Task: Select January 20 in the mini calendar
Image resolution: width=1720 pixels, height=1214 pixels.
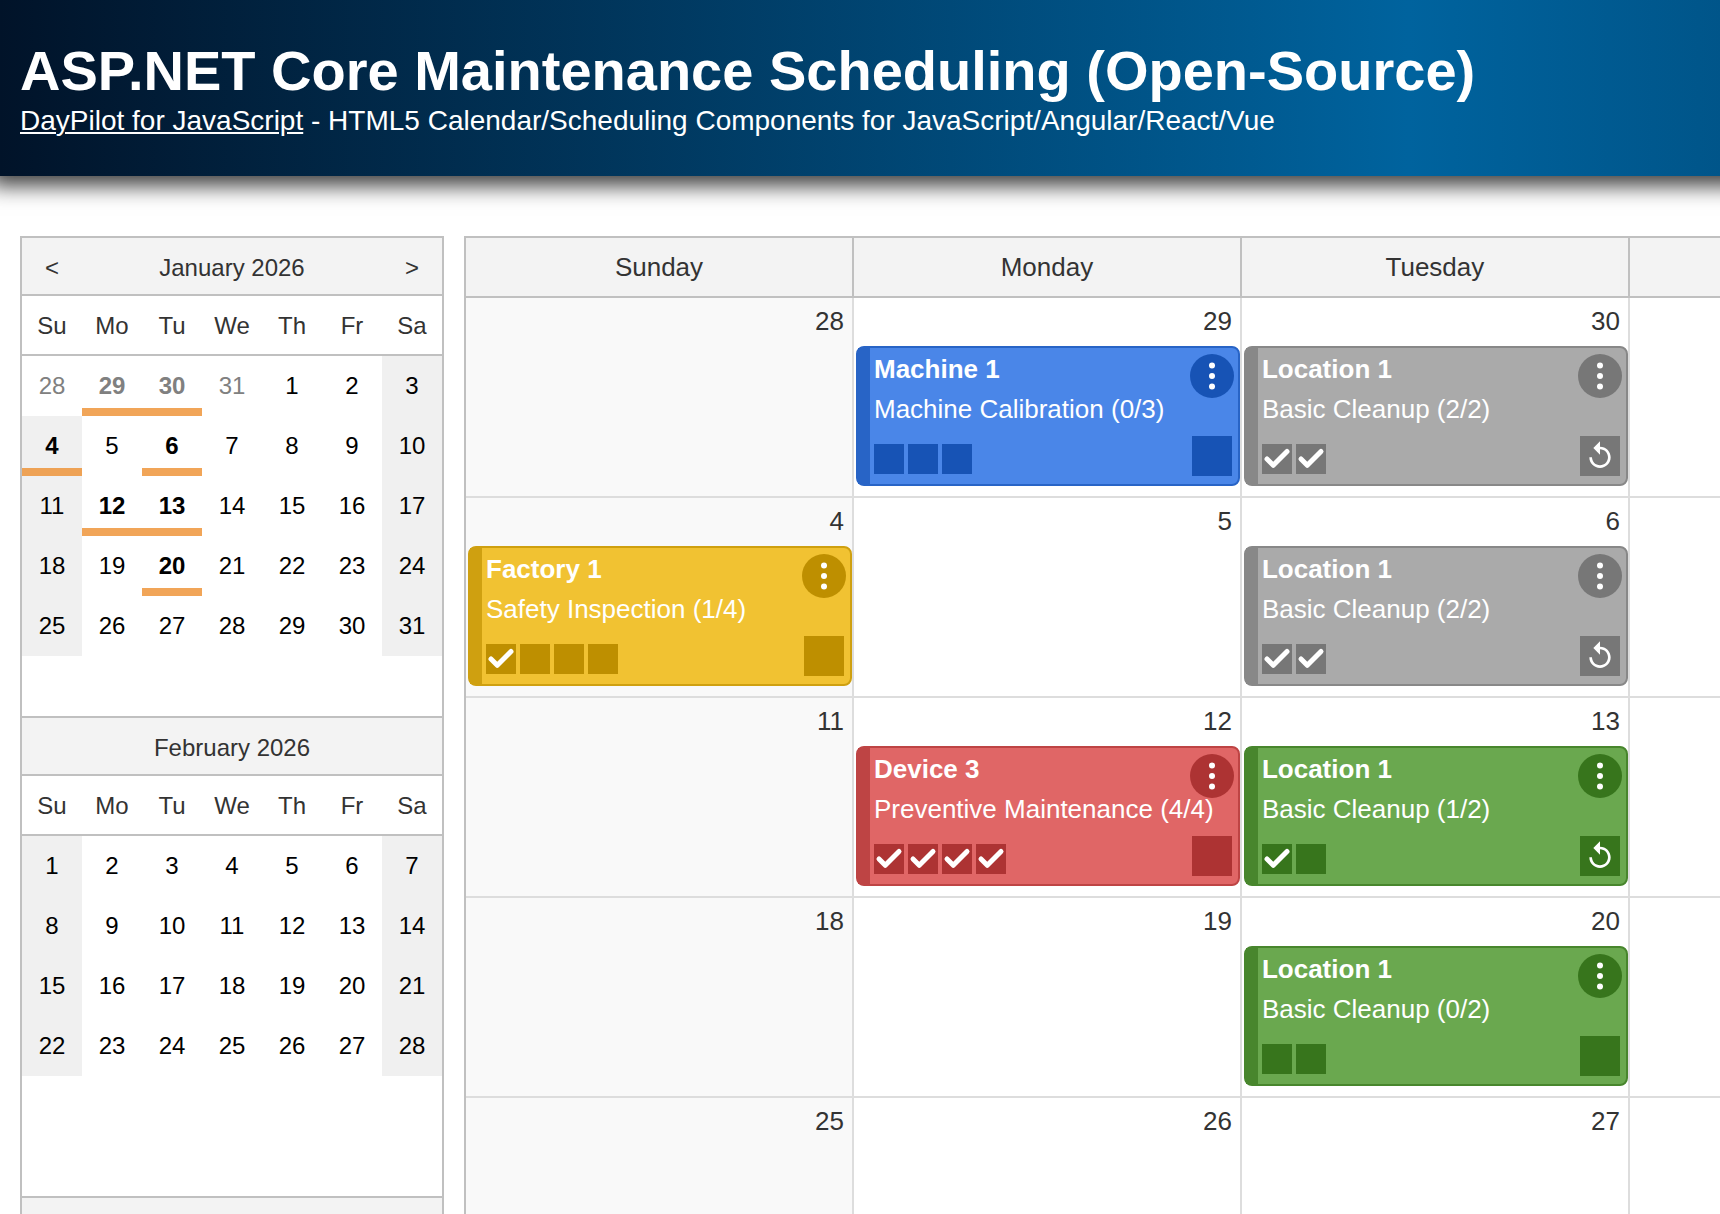Action: point(171,566)
